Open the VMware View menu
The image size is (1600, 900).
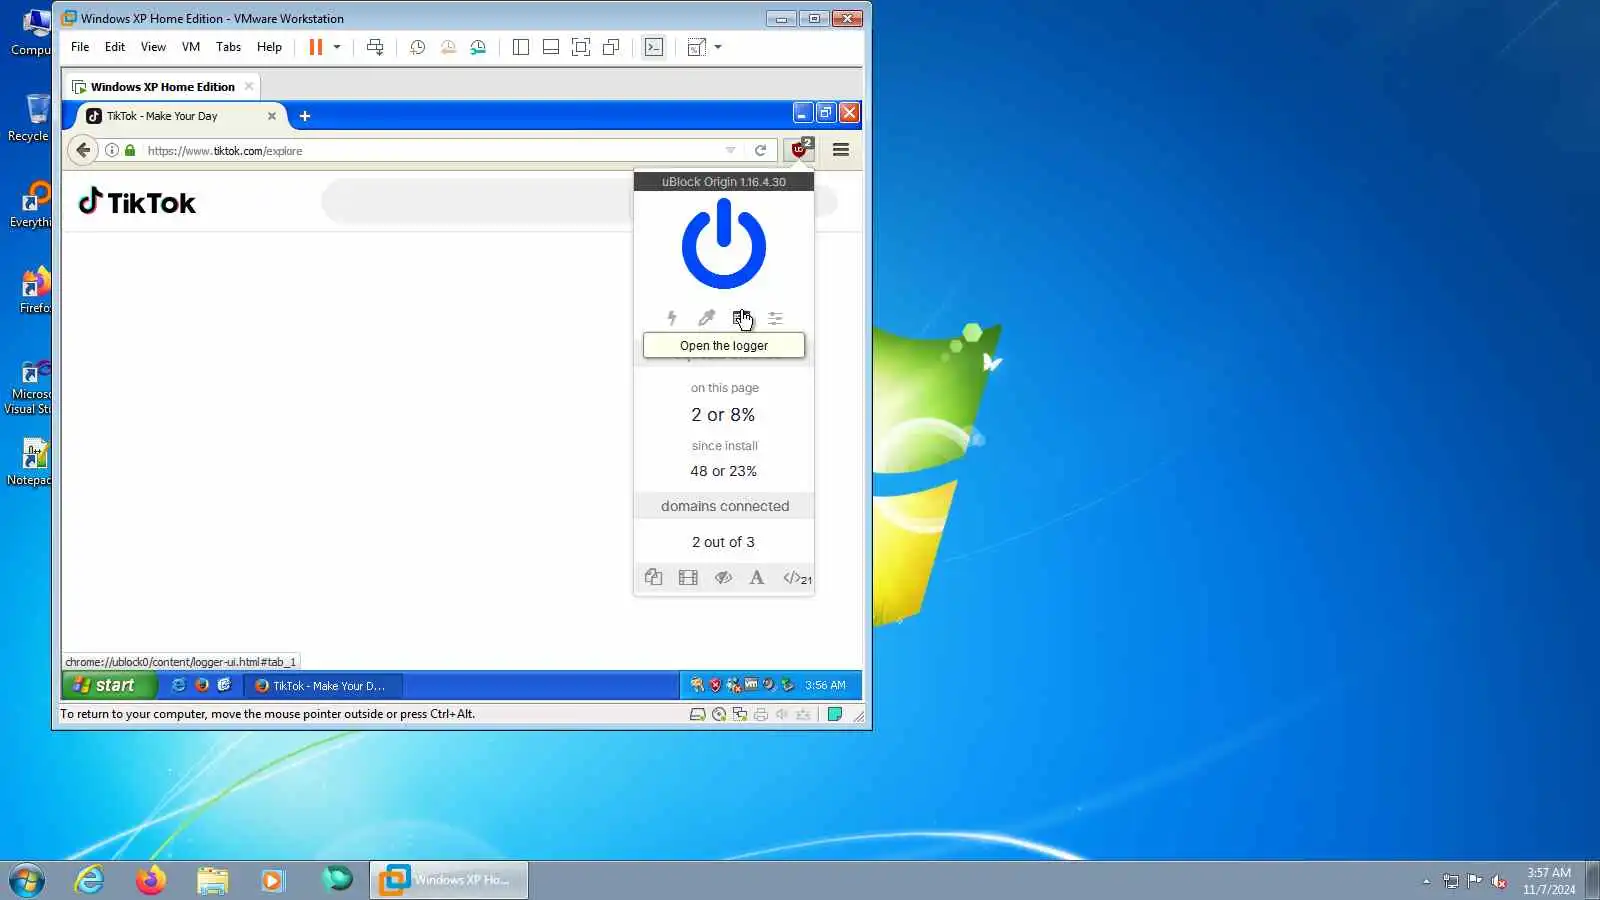[153, 47]
